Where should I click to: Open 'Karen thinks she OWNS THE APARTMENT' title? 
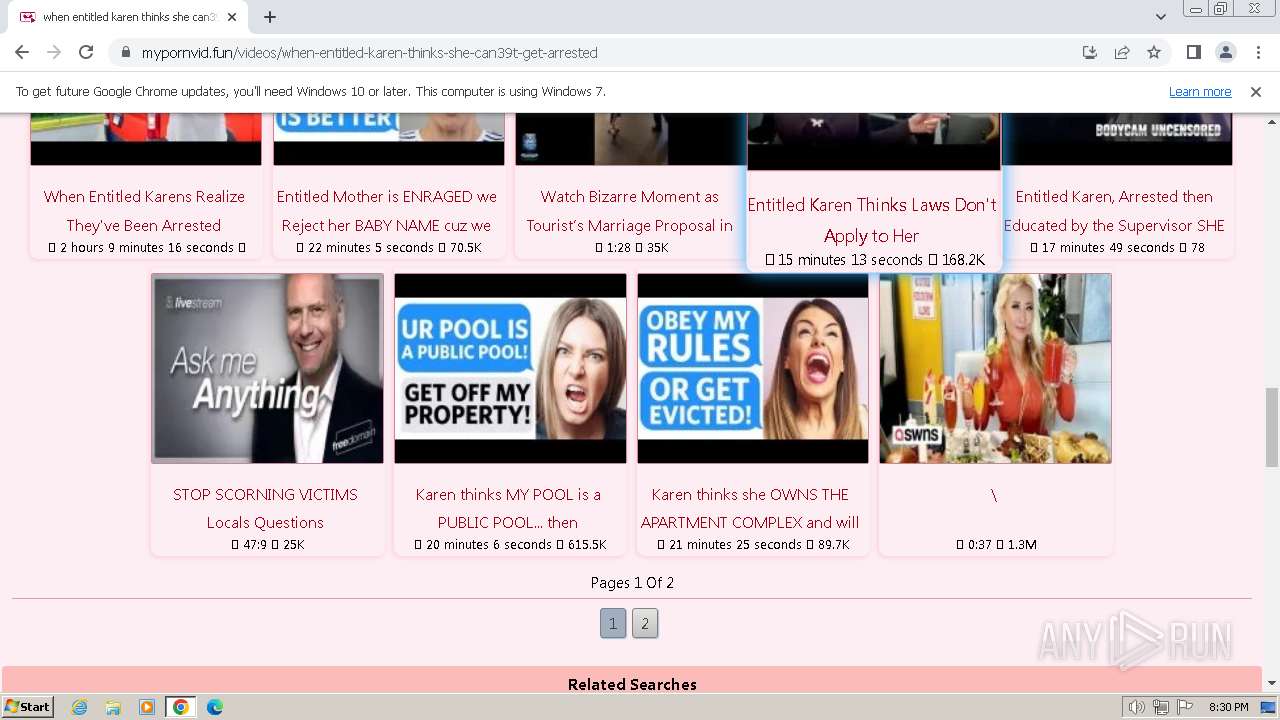click(x=750, y=508)
